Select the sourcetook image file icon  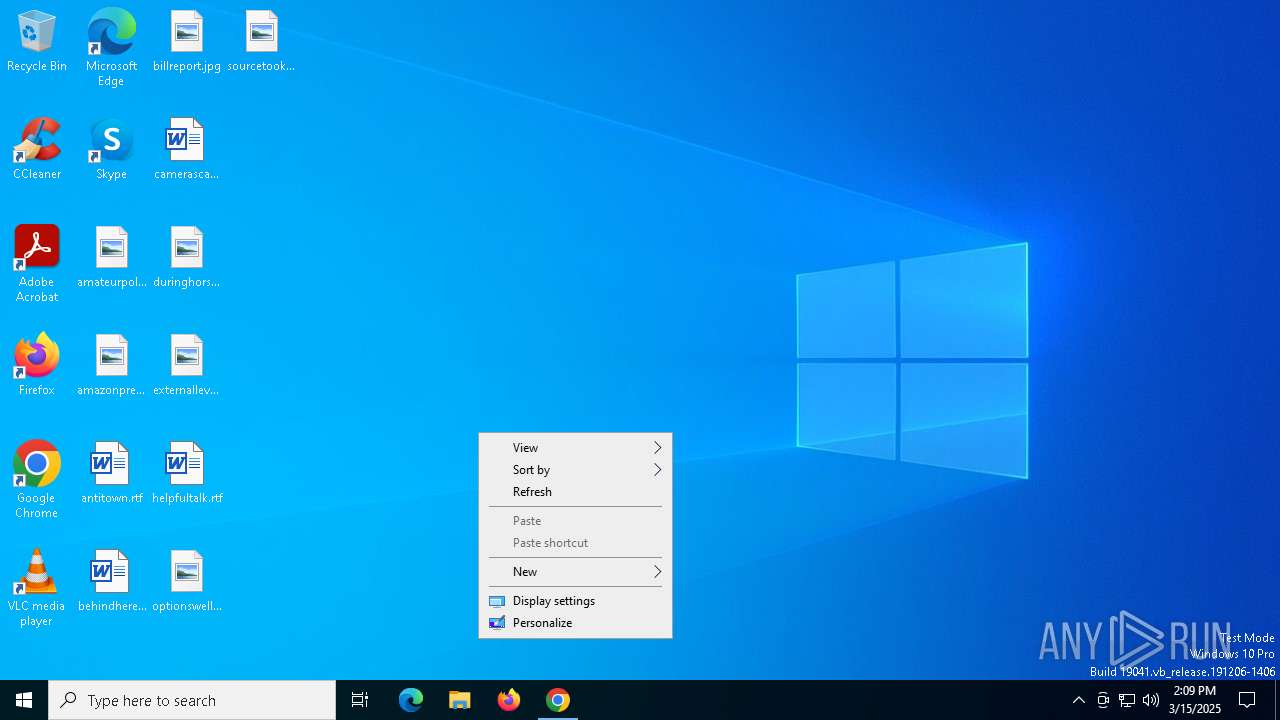coord(261,42)
